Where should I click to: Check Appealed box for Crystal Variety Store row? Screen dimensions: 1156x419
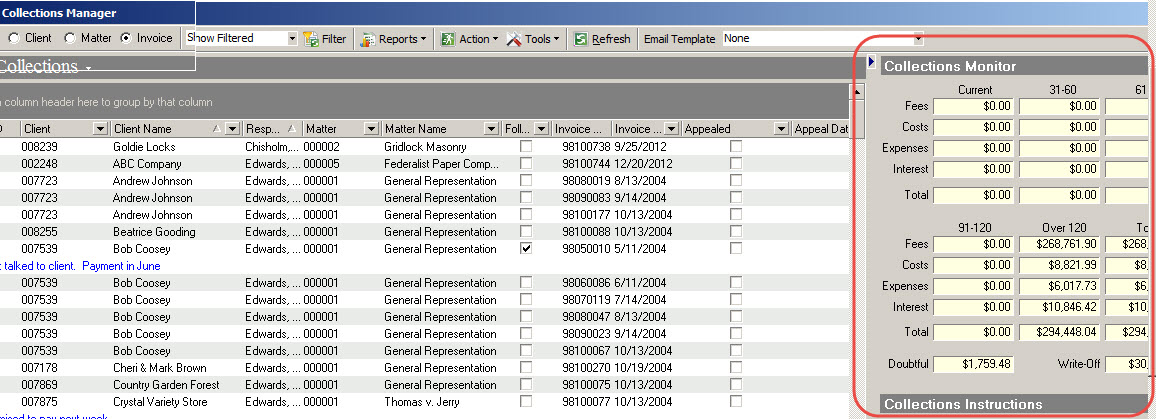736,401
